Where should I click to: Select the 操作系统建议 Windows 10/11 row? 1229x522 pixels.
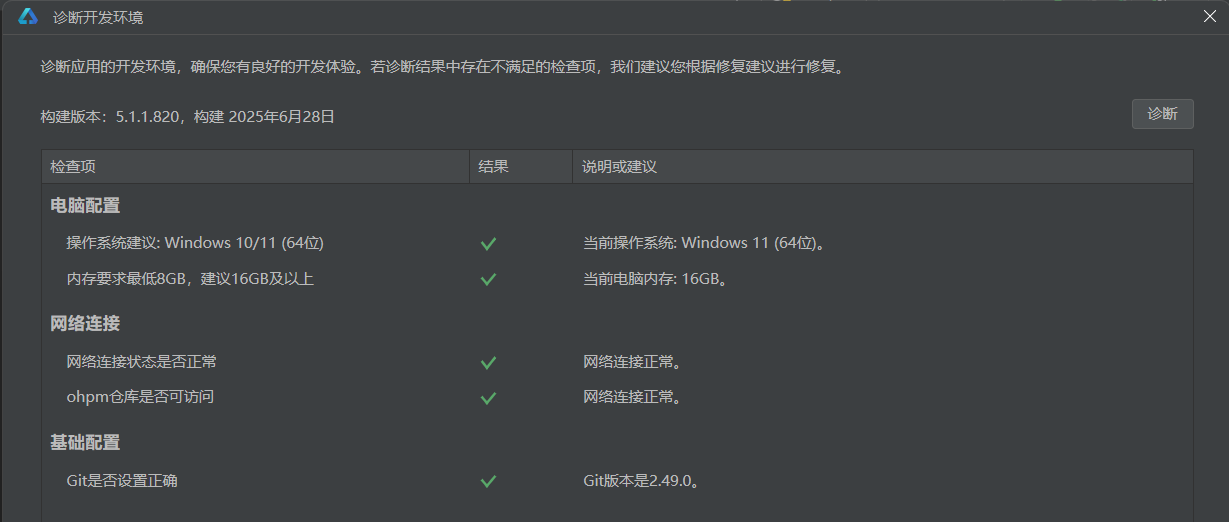tap(617, 243)
